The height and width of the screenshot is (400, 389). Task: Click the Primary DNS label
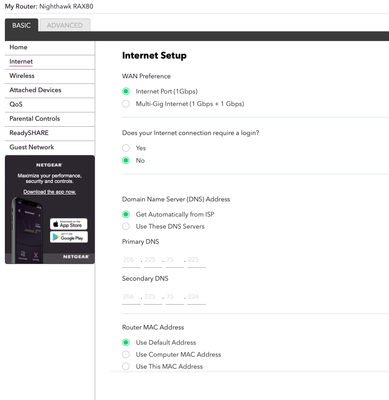point(140,242)
